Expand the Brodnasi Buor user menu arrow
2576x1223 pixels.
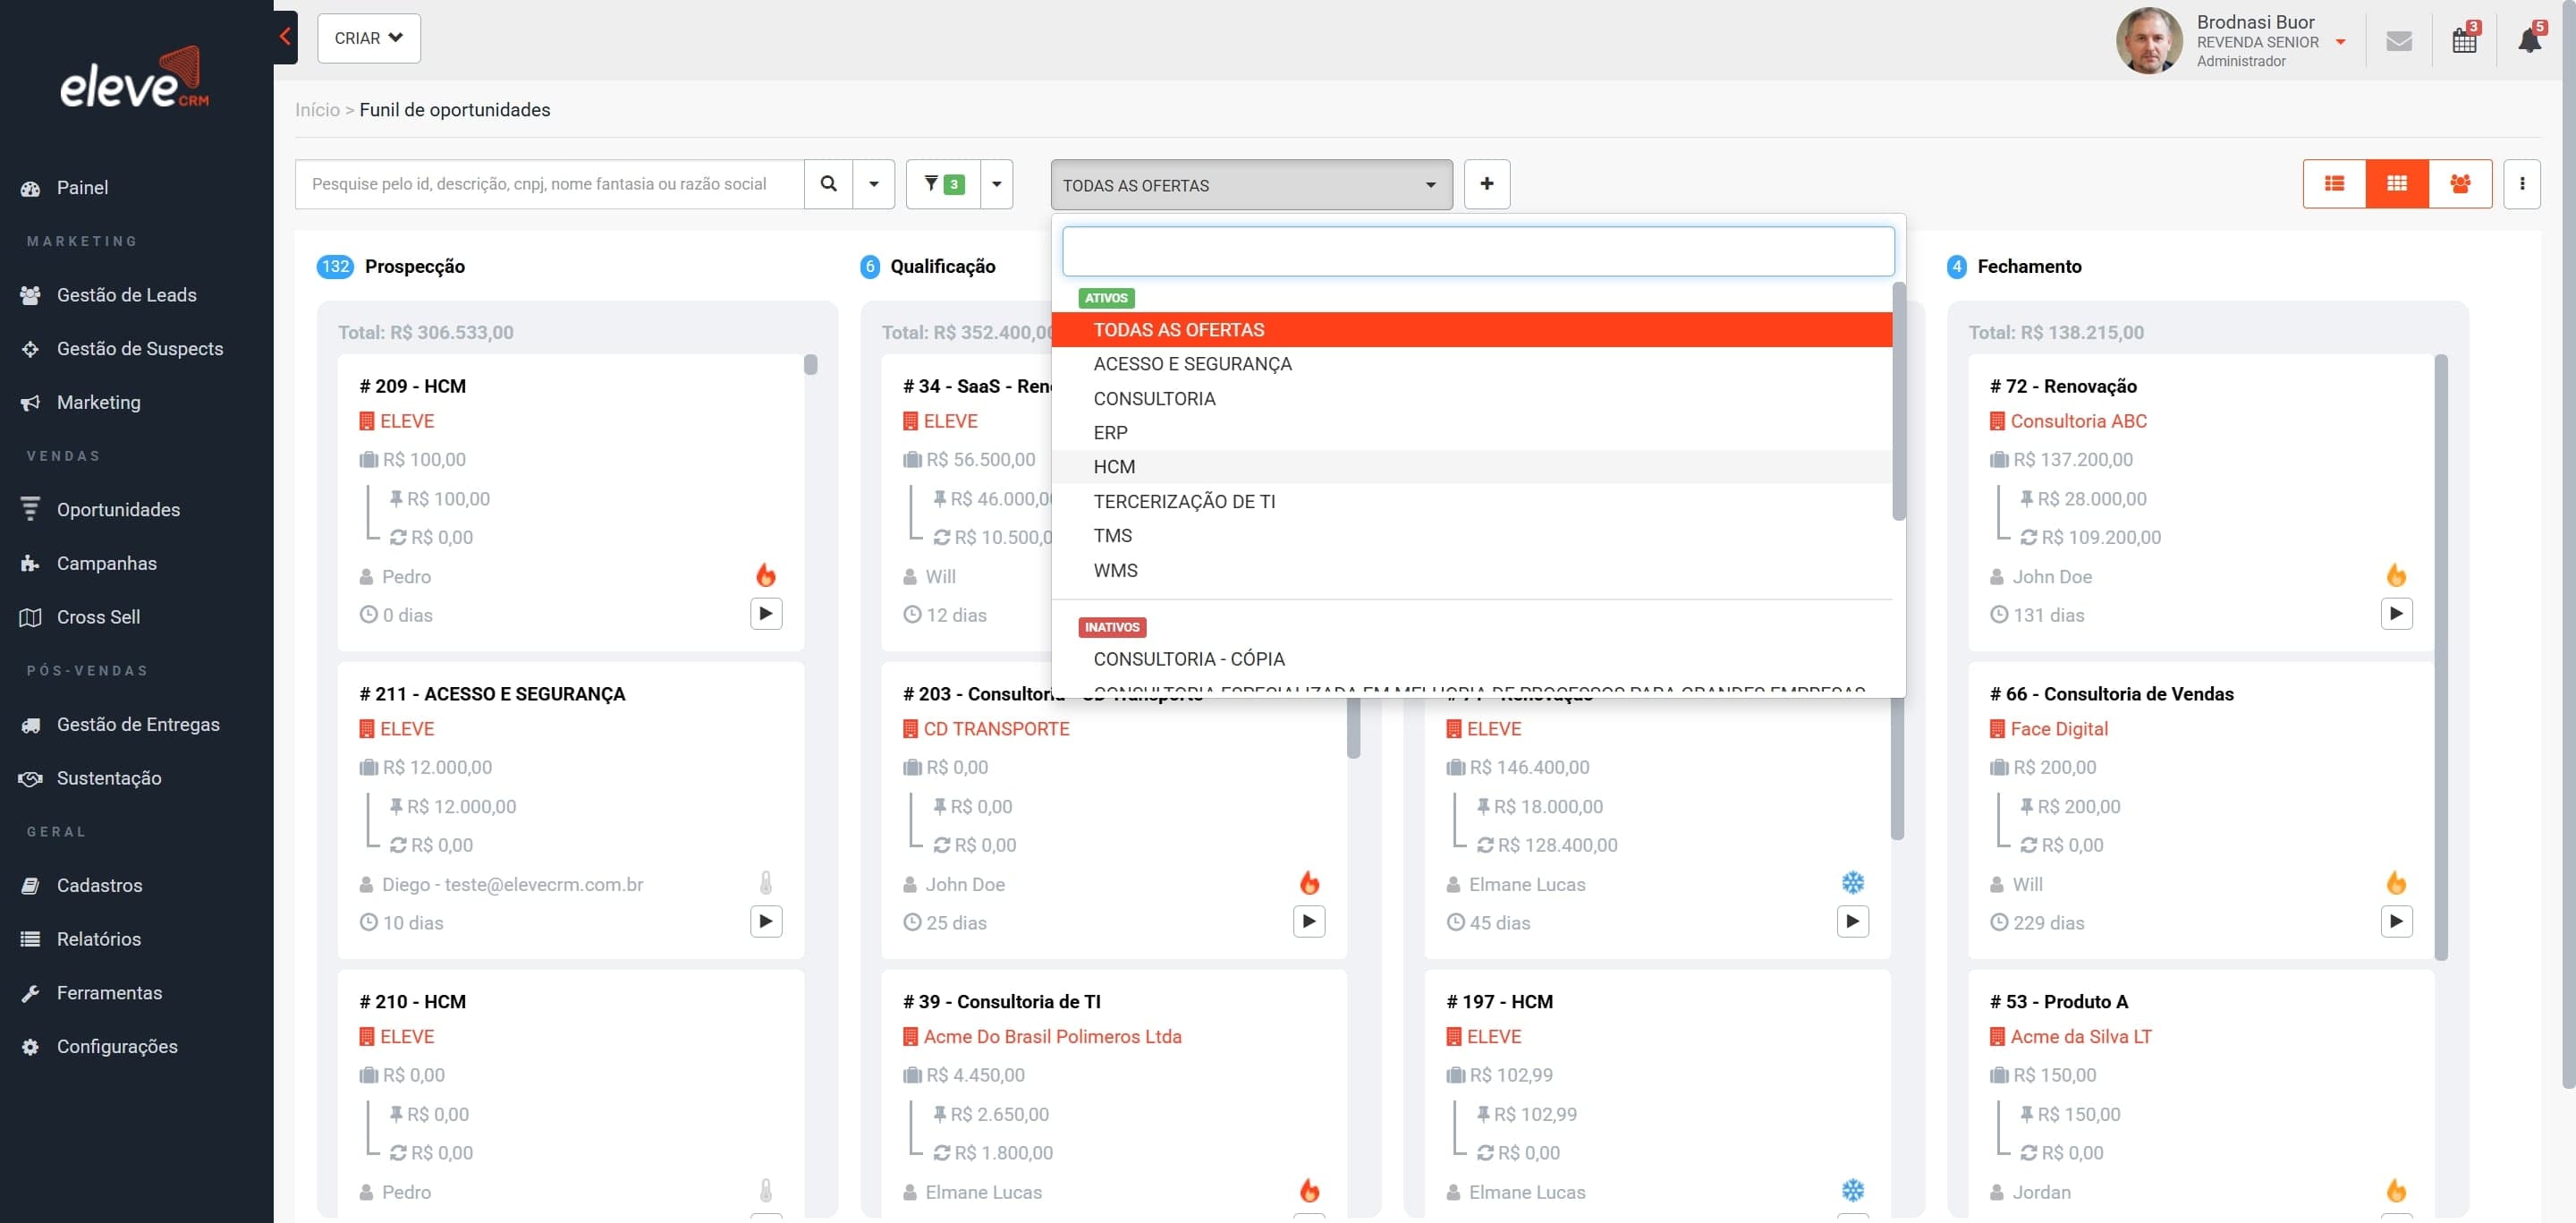point(2341,42)
